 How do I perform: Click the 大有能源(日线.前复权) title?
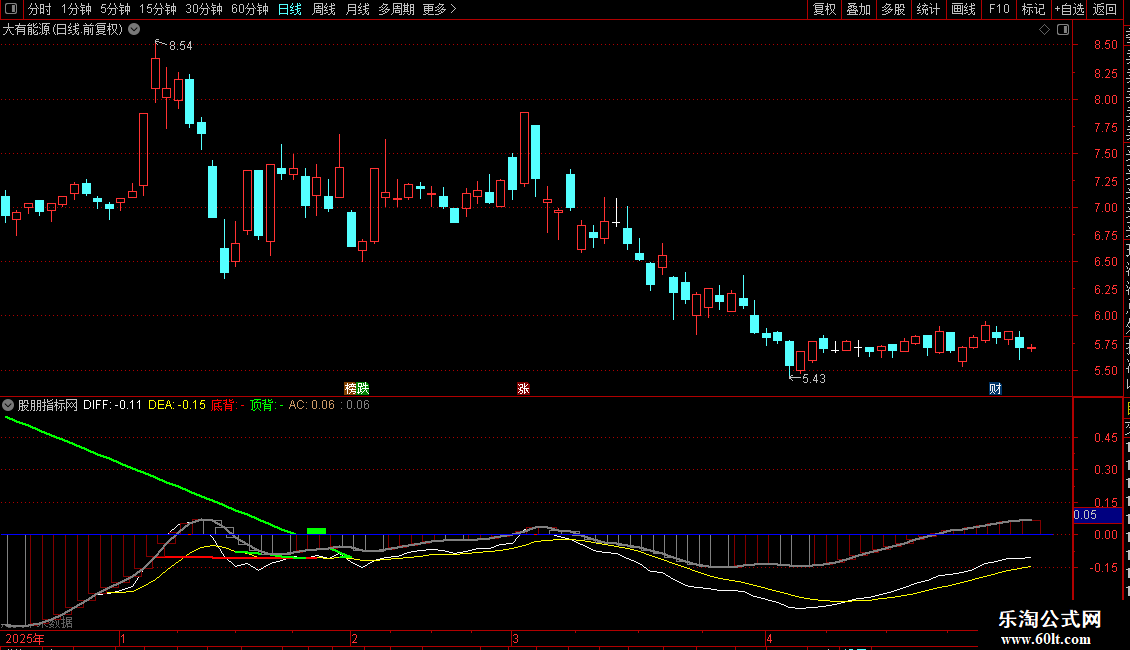pos(63,30)
